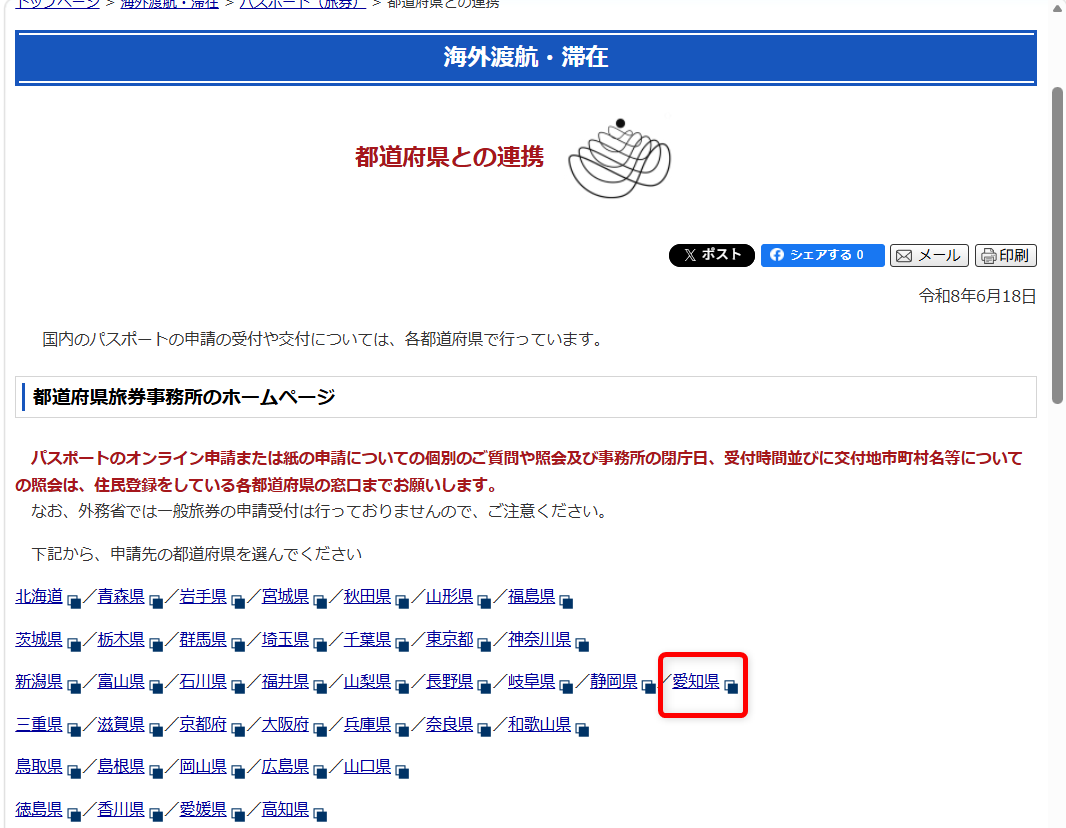Open the 青森県 link
Image resolution: width=1066 pixels, height=828 pixels.
click(x=121, y=596)
